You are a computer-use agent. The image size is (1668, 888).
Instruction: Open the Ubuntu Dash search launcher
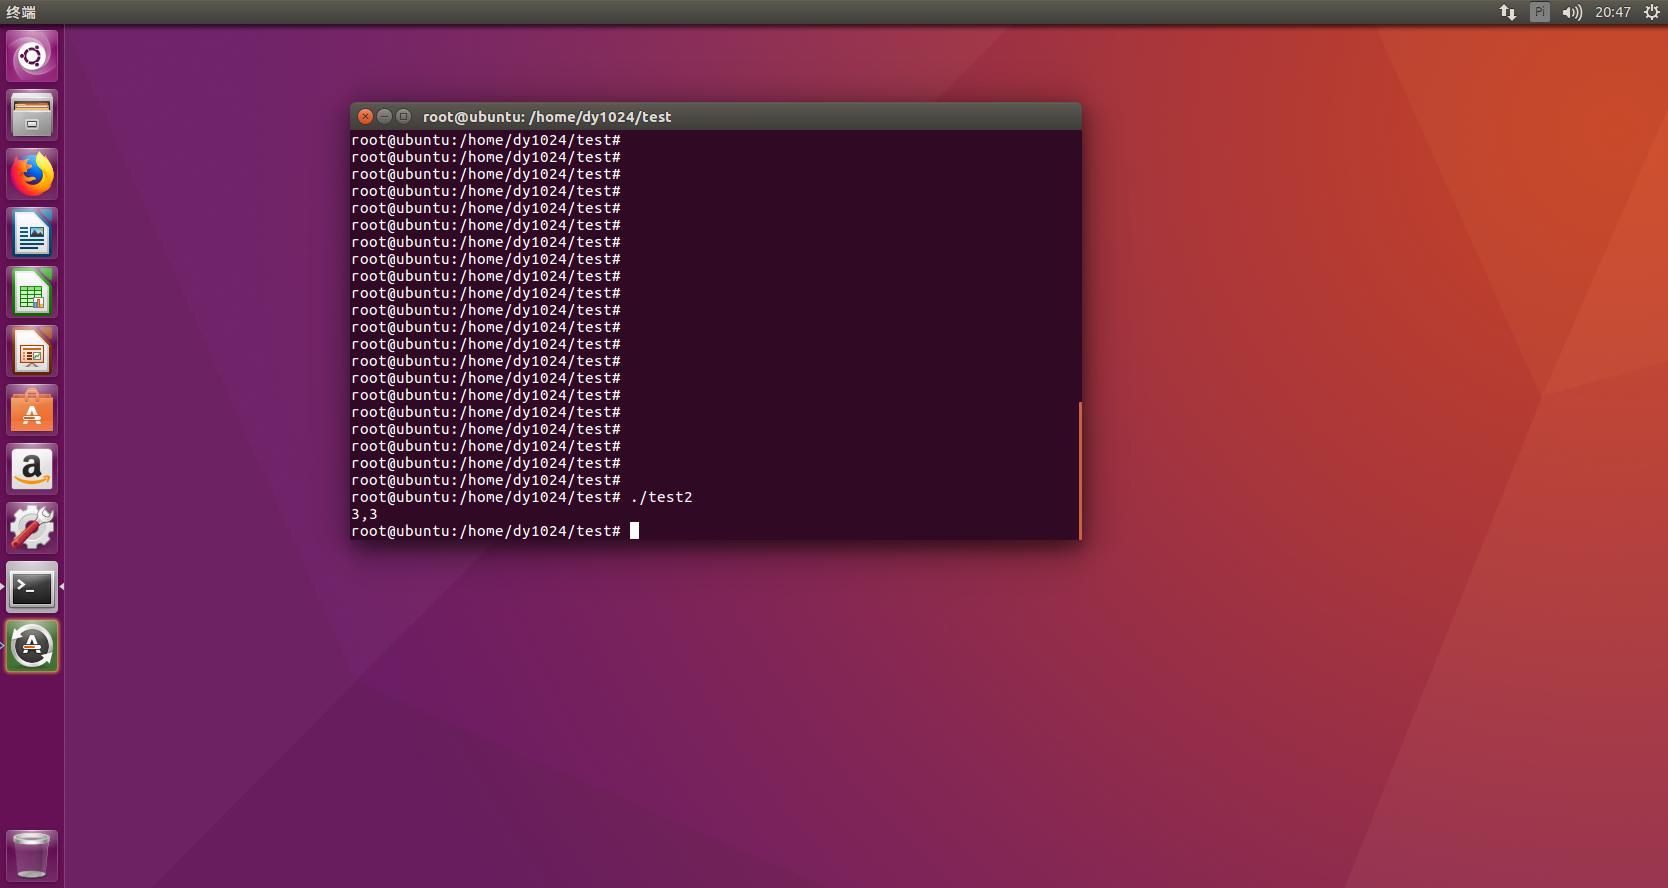point(32,56)
